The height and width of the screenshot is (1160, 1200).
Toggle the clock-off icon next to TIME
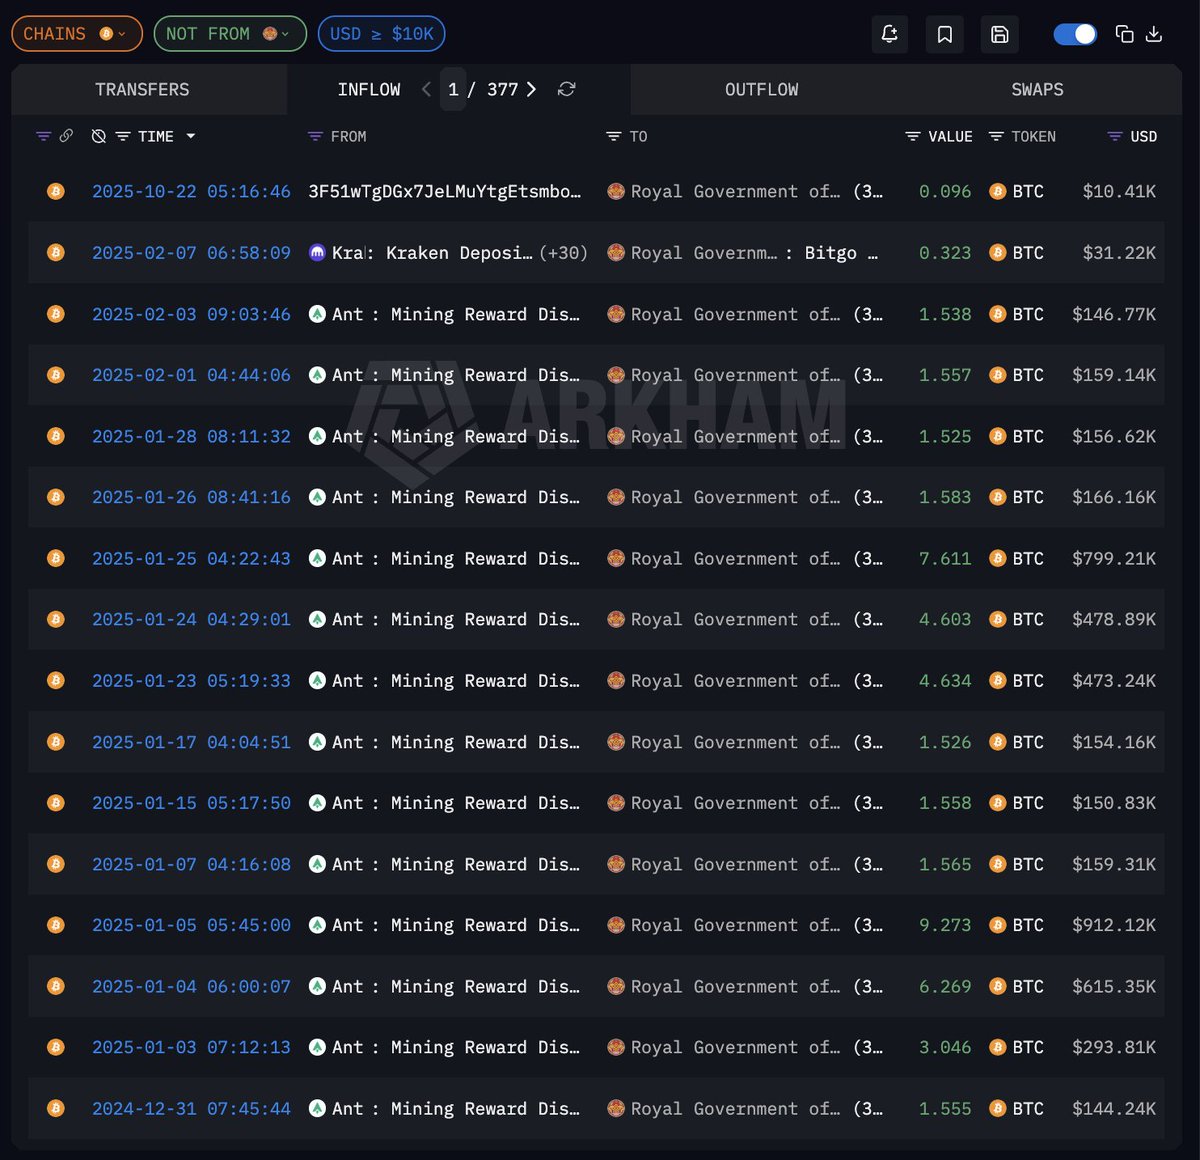[98, 136]
